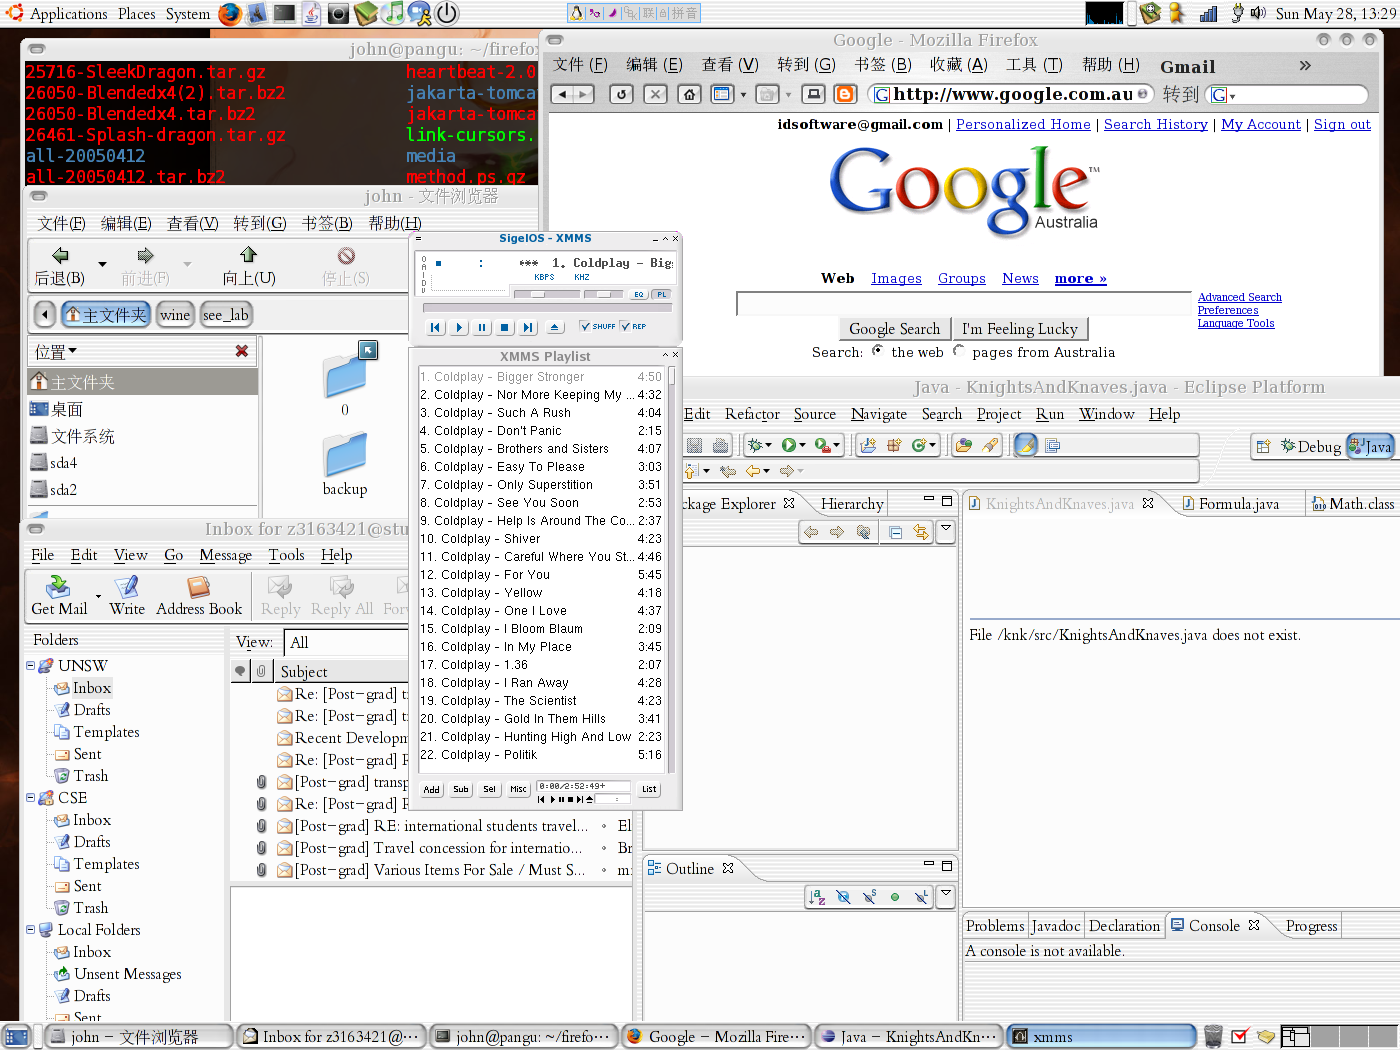Viewport: 1400px width, 1050px height.
Task: Select 'the web' search radio button
Action: (x=877, y=351)
